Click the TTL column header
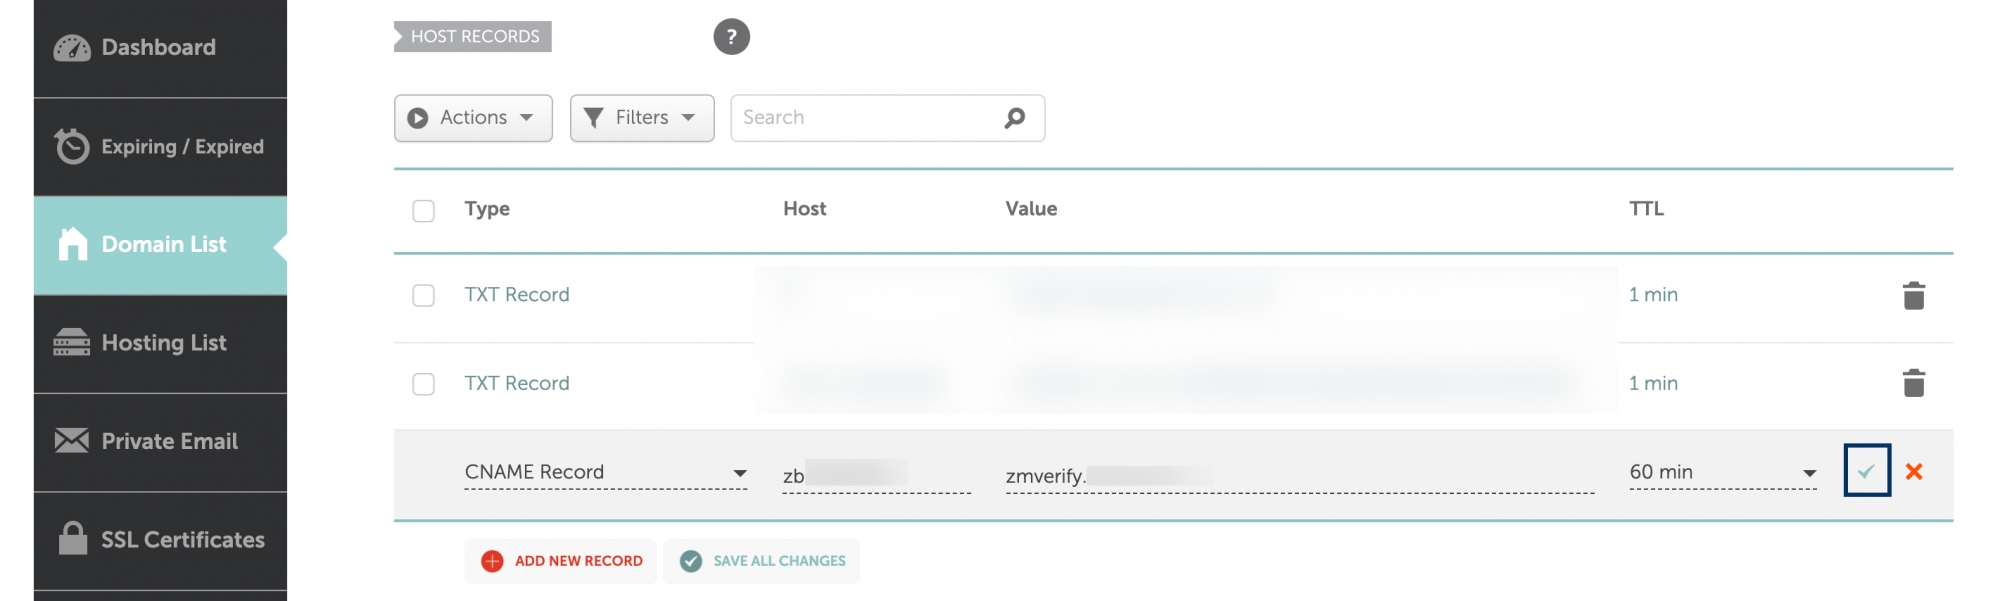 pyautogui.click(x=1646, y=209)
